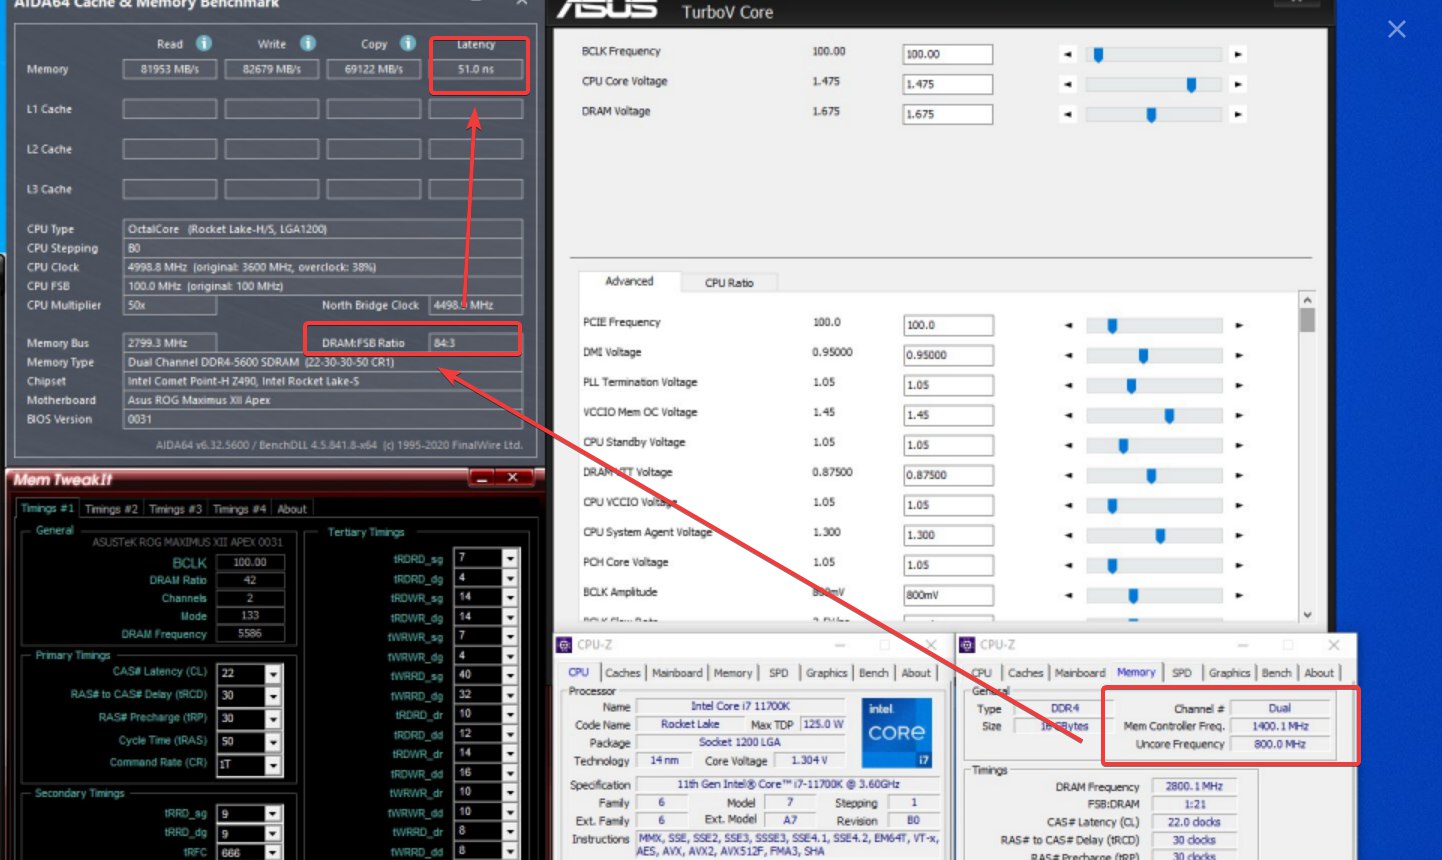Image resolution: width=1442 pixels, height=860 pixels.
Task: Click the up arrow of TurboV Advanced scrollbar
Action: (x=1307, y=300)
